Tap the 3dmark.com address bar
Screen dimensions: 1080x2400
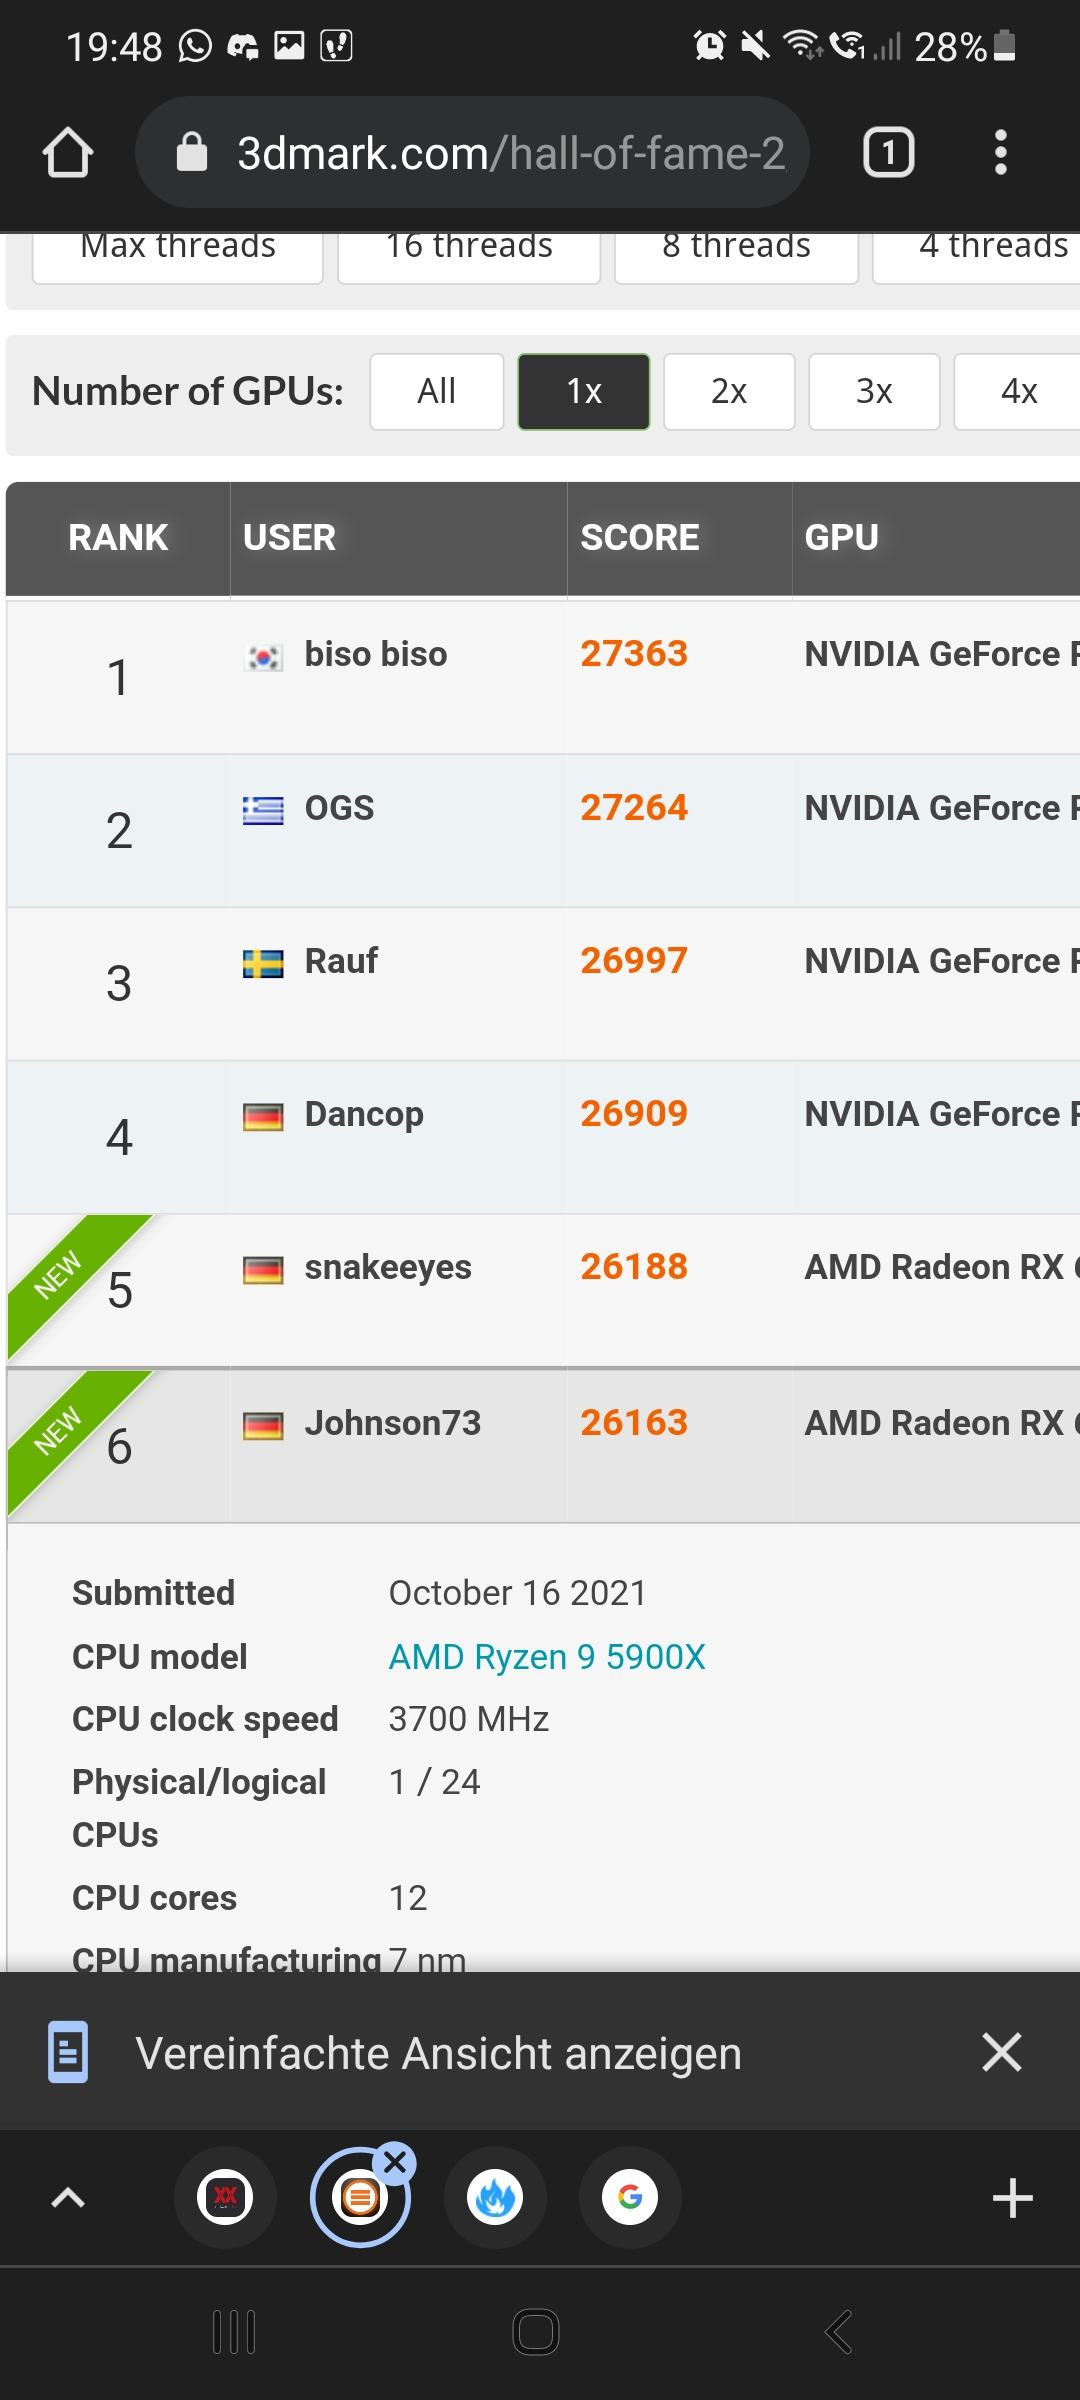[x=472, y=153]
